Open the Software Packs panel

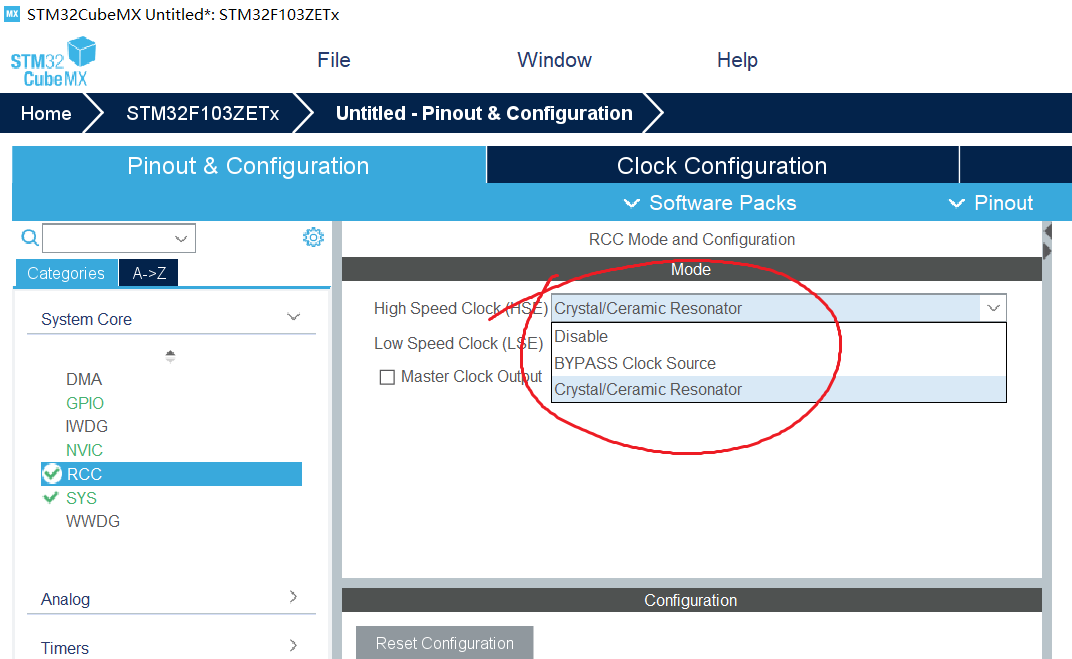(709, 202)
